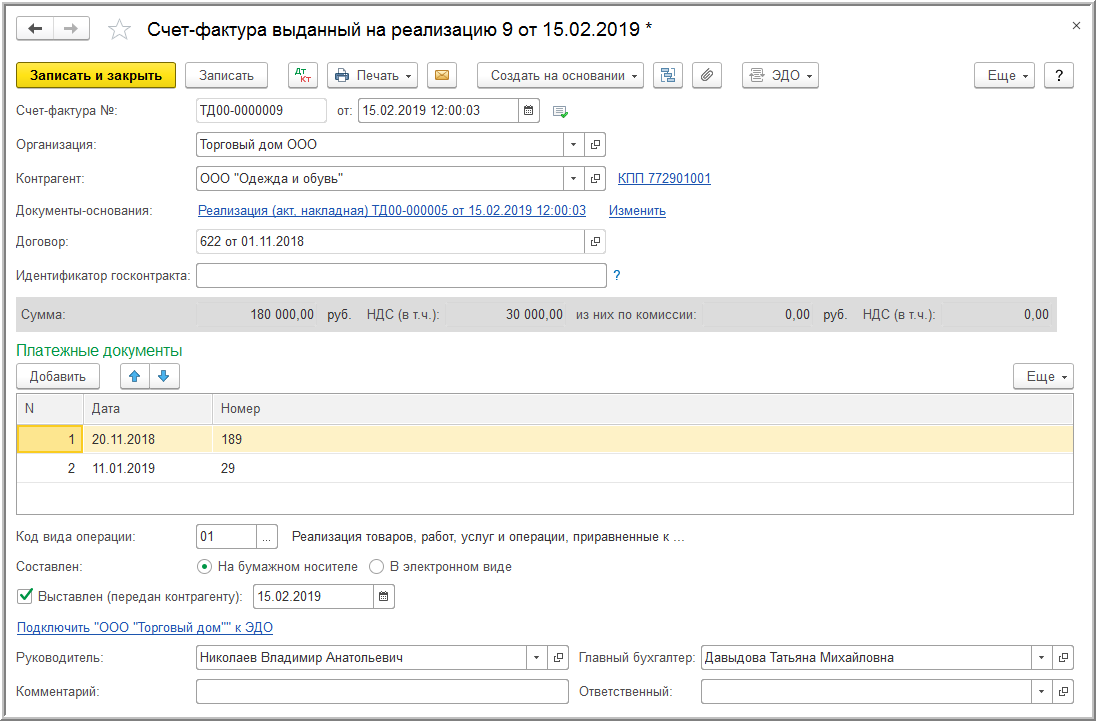Open the Печать dropdown menu

click(373, 75)
